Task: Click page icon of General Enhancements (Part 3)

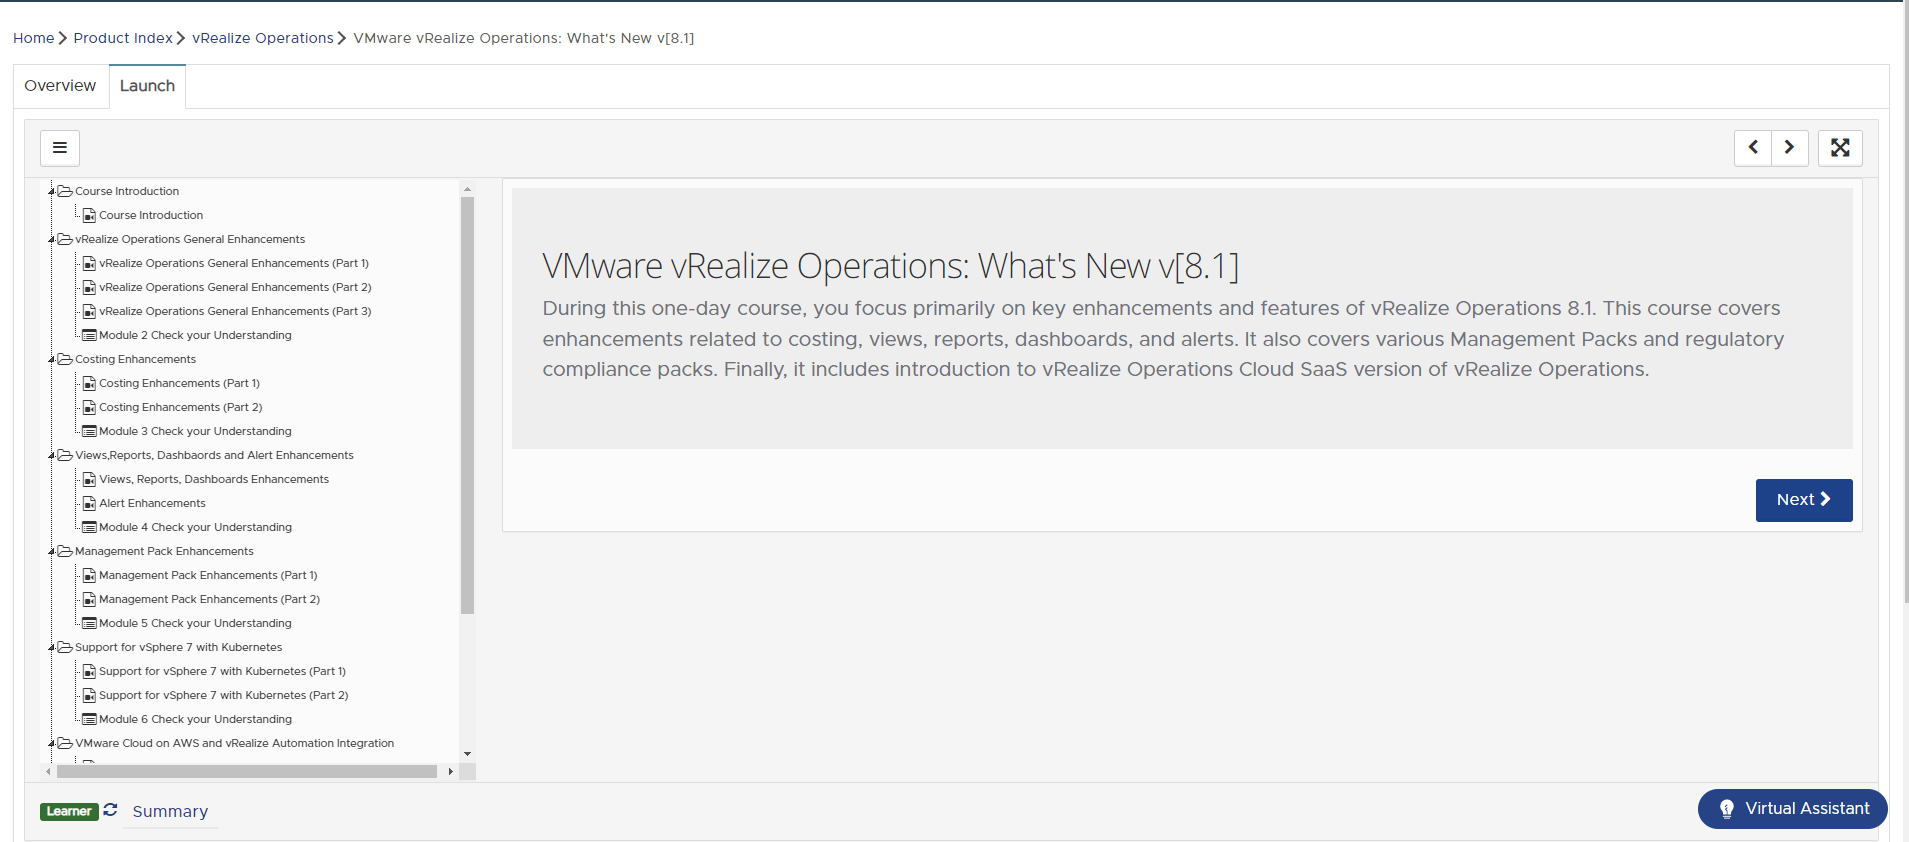Action: [89, 311]
